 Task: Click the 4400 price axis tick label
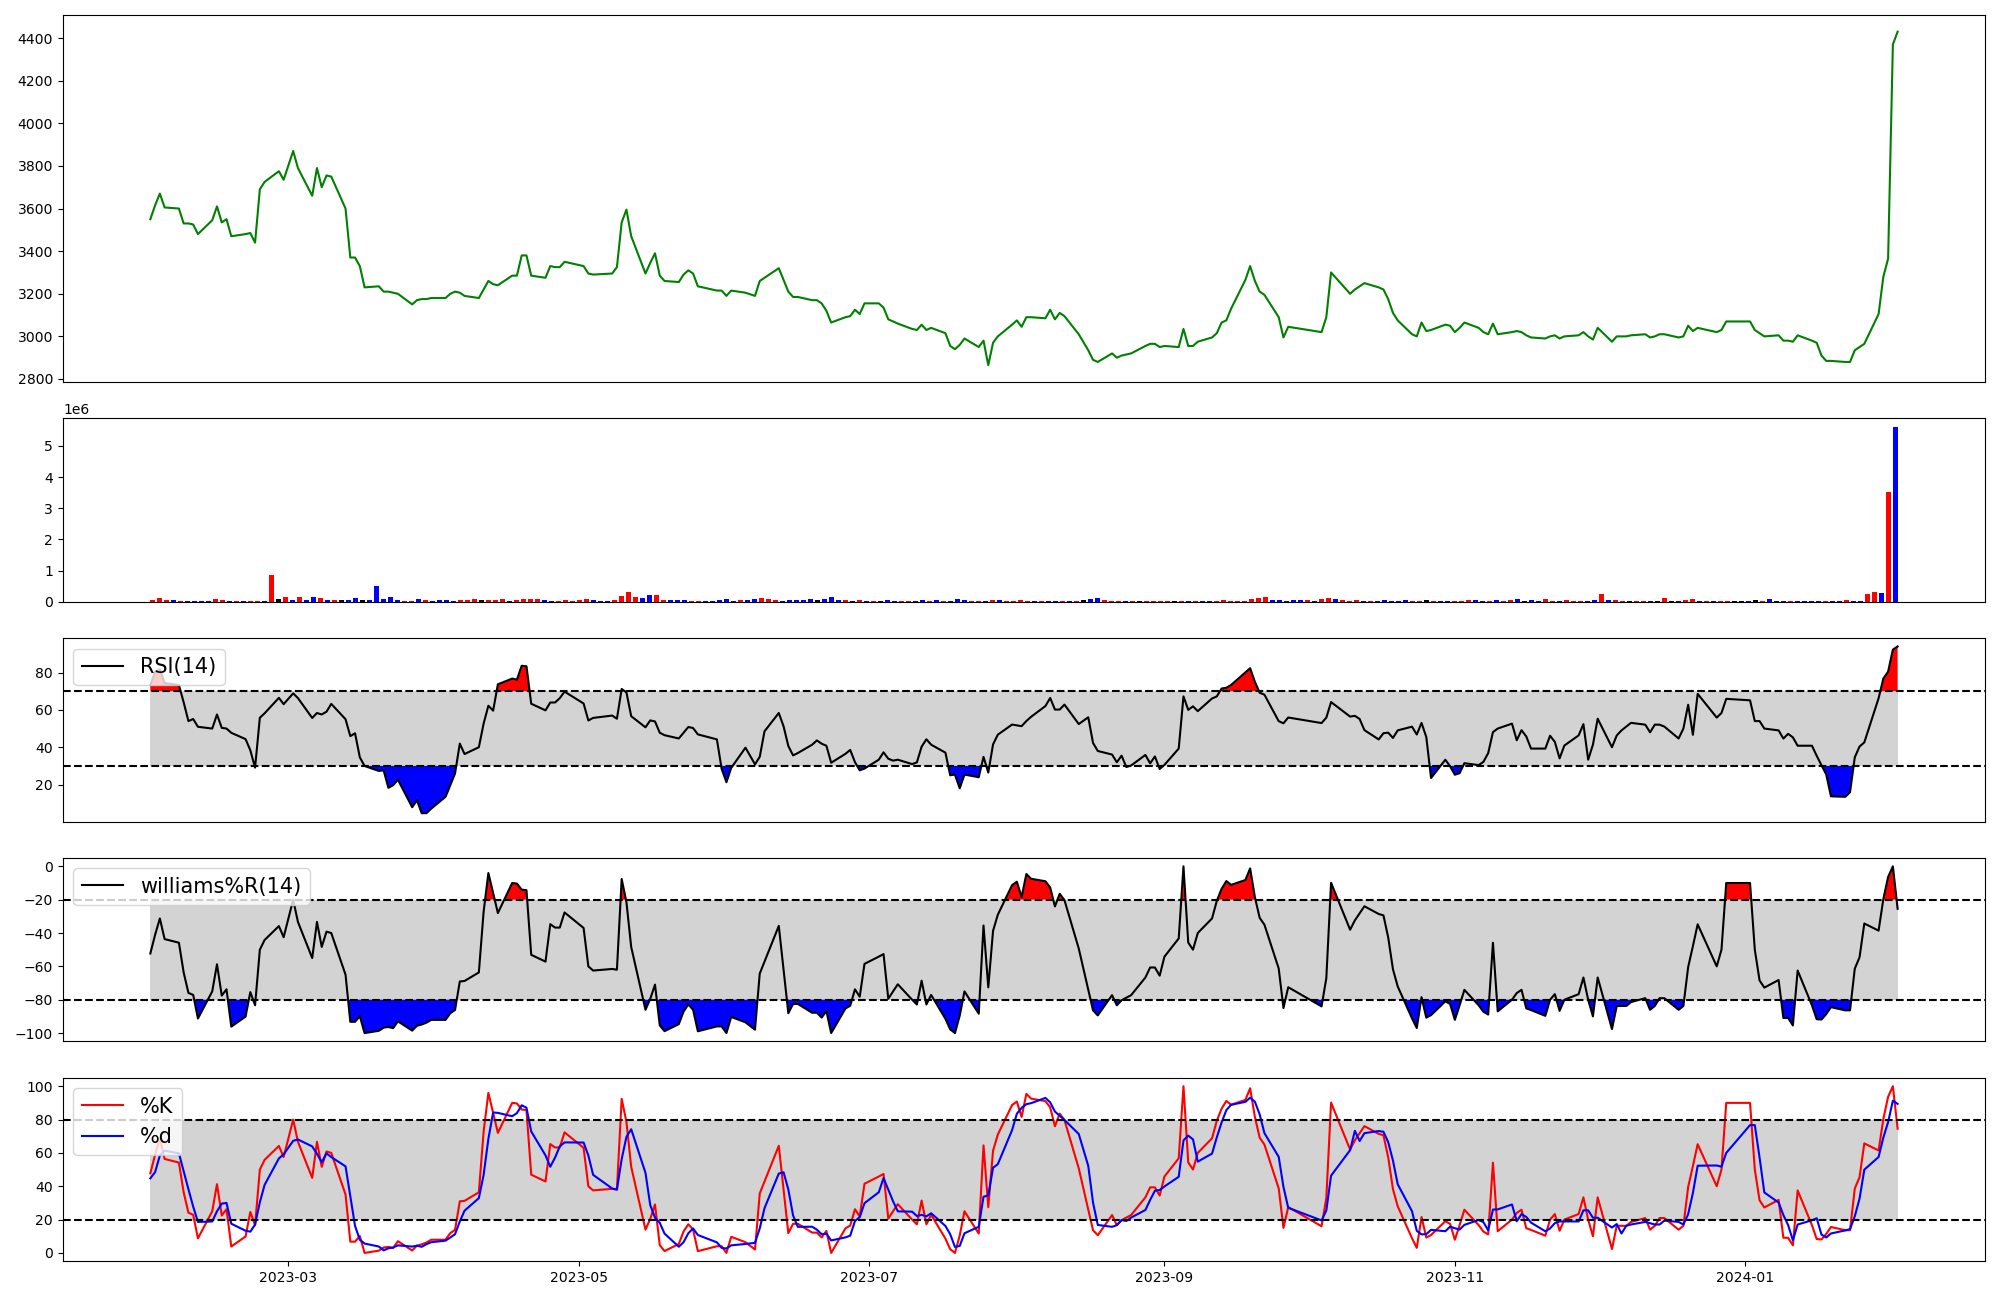tap(36, 39)
